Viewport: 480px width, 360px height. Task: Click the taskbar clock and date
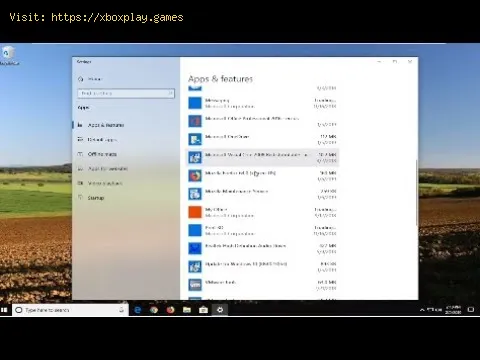click(x=453, y=310)
